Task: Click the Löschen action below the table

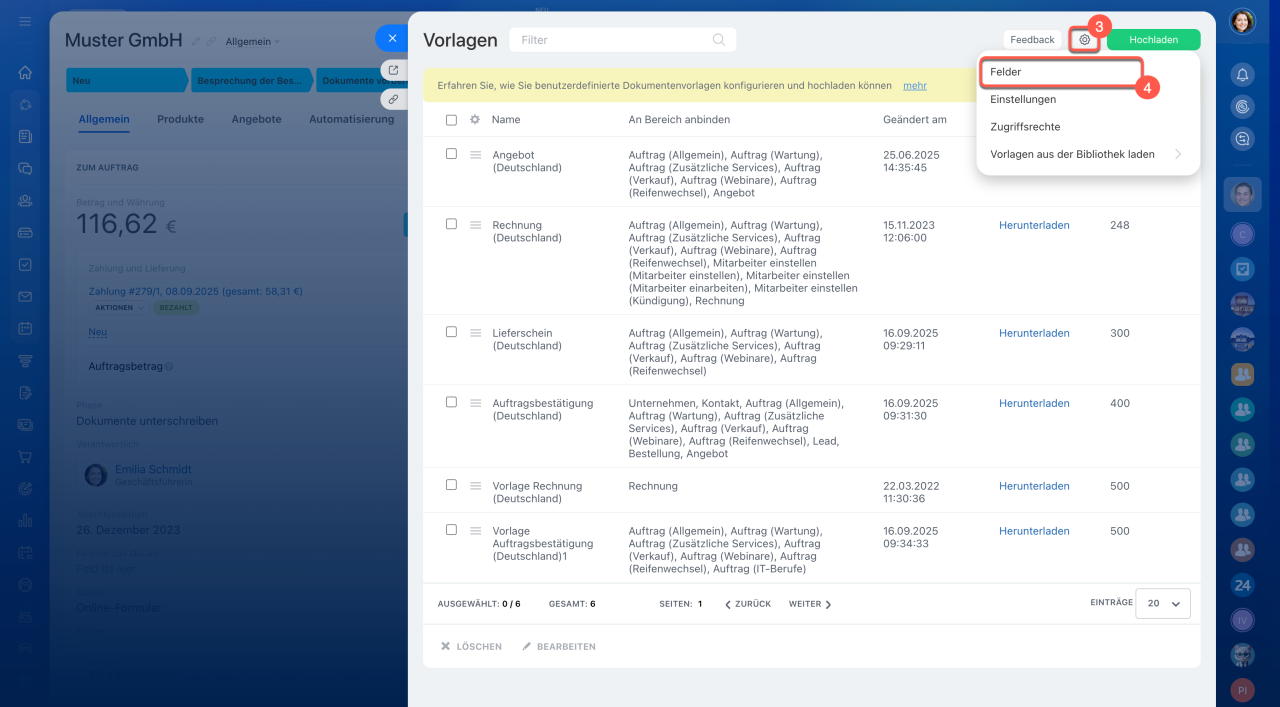Action: point(471,647)
